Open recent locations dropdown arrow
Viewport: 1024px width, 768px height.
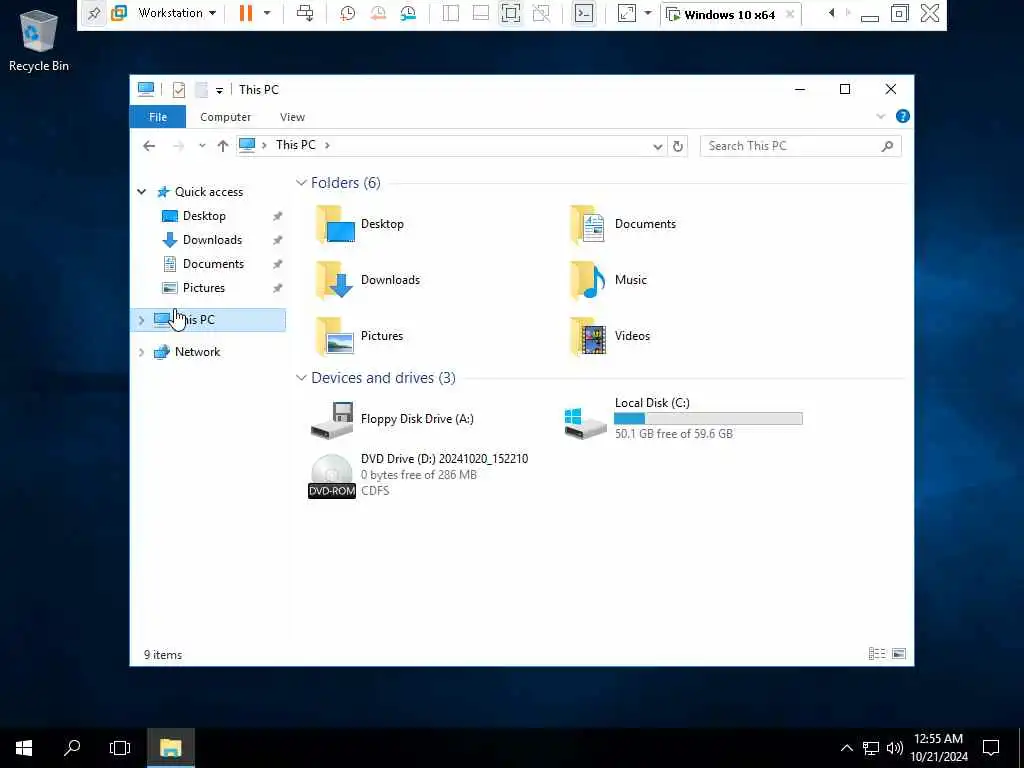pyautogui.click(x=202, y=146)
